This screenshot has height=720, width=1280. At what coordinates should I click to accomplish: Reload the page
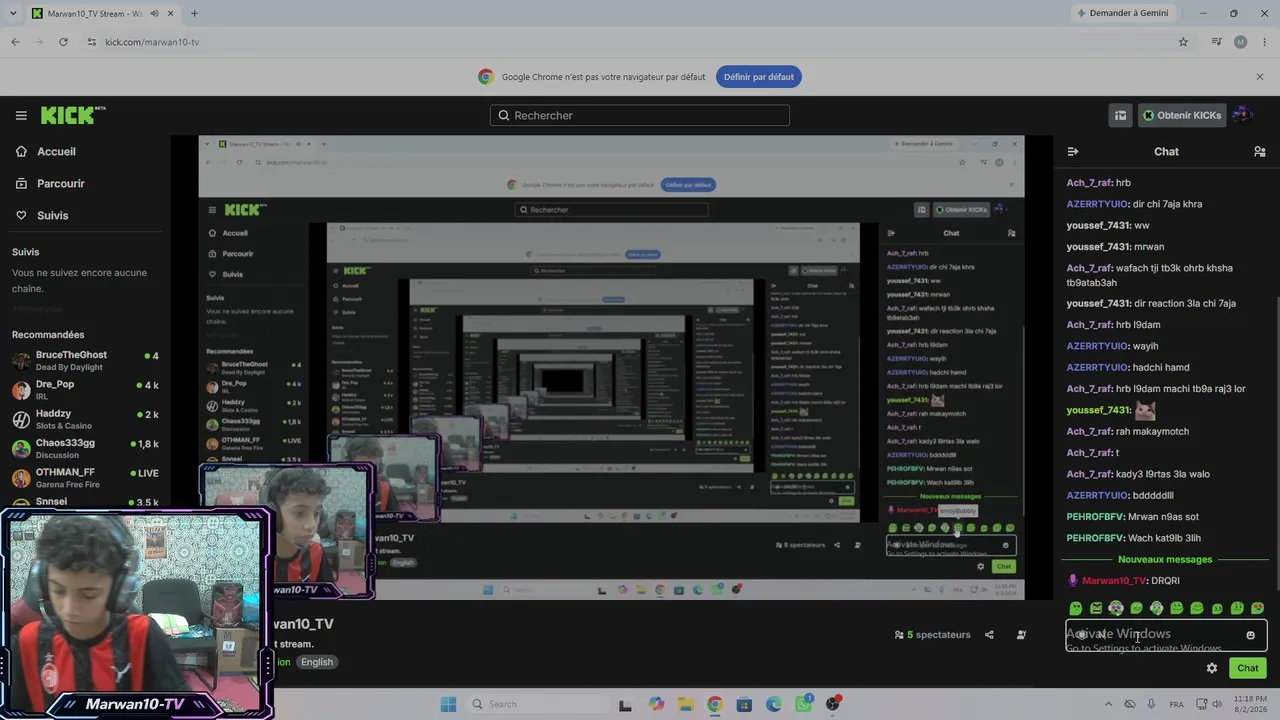click(x=63, y=42)
